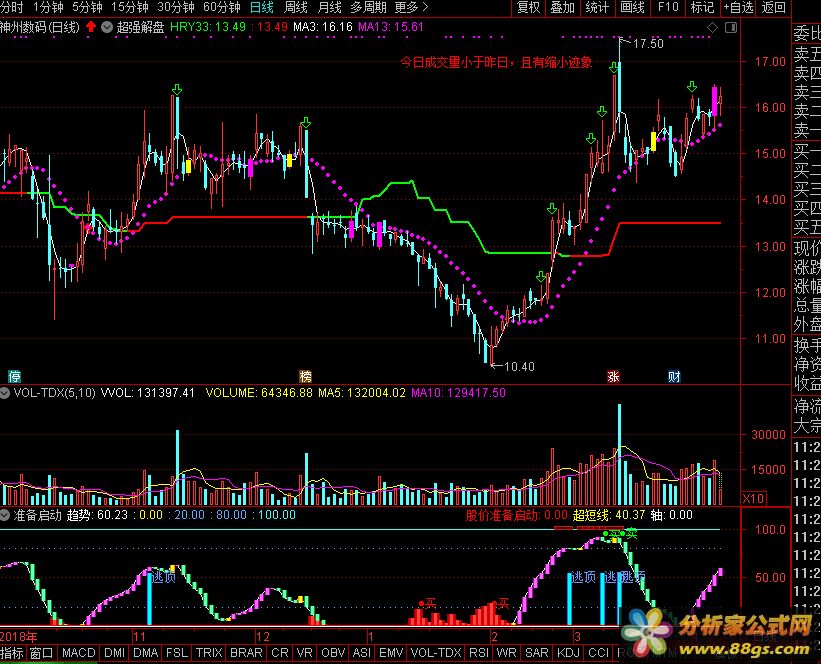Select the FSL indicator tab
The height and width of the screenshot is (664, 821).
177,653
